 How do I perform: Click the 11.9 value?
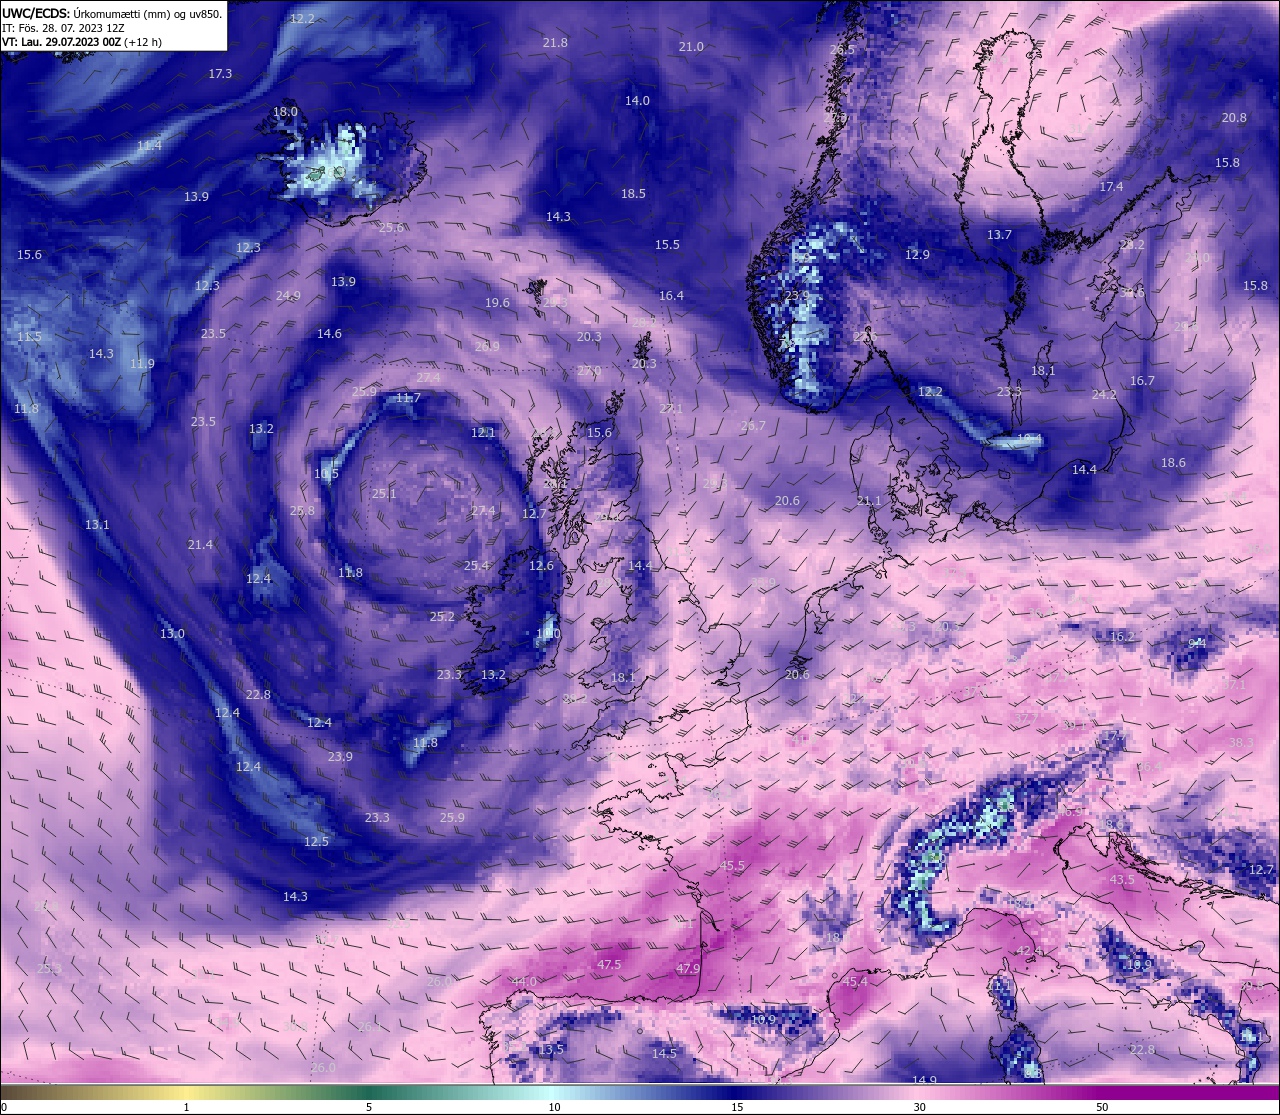(x=142, y=364)
